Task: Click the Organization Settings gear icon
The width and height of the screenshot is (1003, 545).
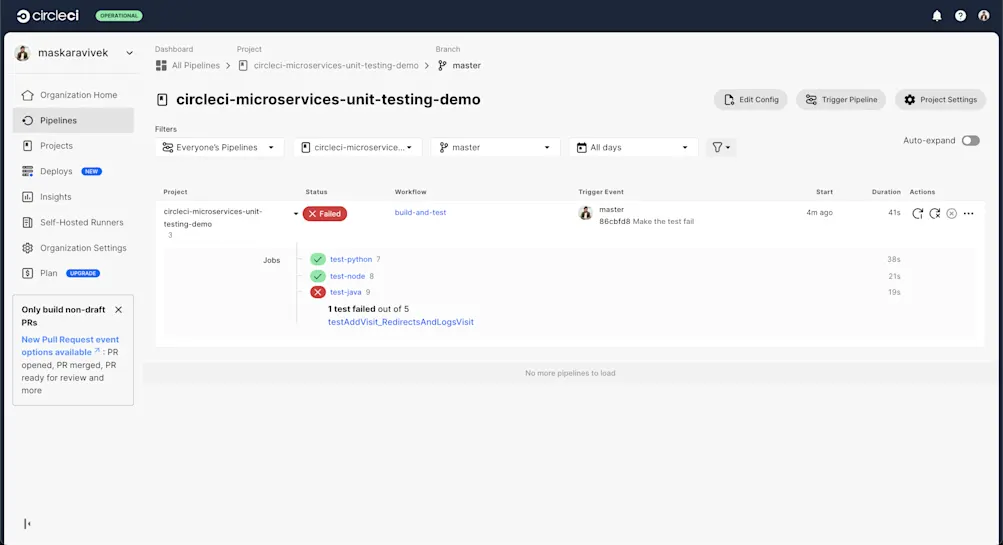Action: click(28, 248)
